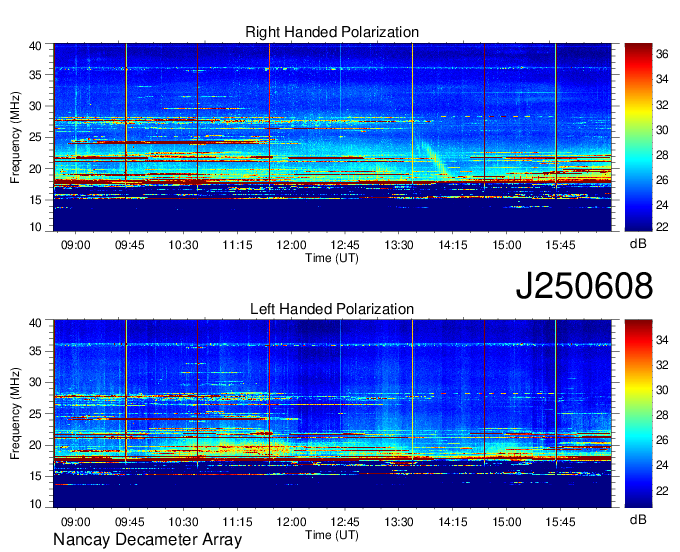Click dB label under Left Handed colorbar
This screenshot has width=680, height=552.
638,519
